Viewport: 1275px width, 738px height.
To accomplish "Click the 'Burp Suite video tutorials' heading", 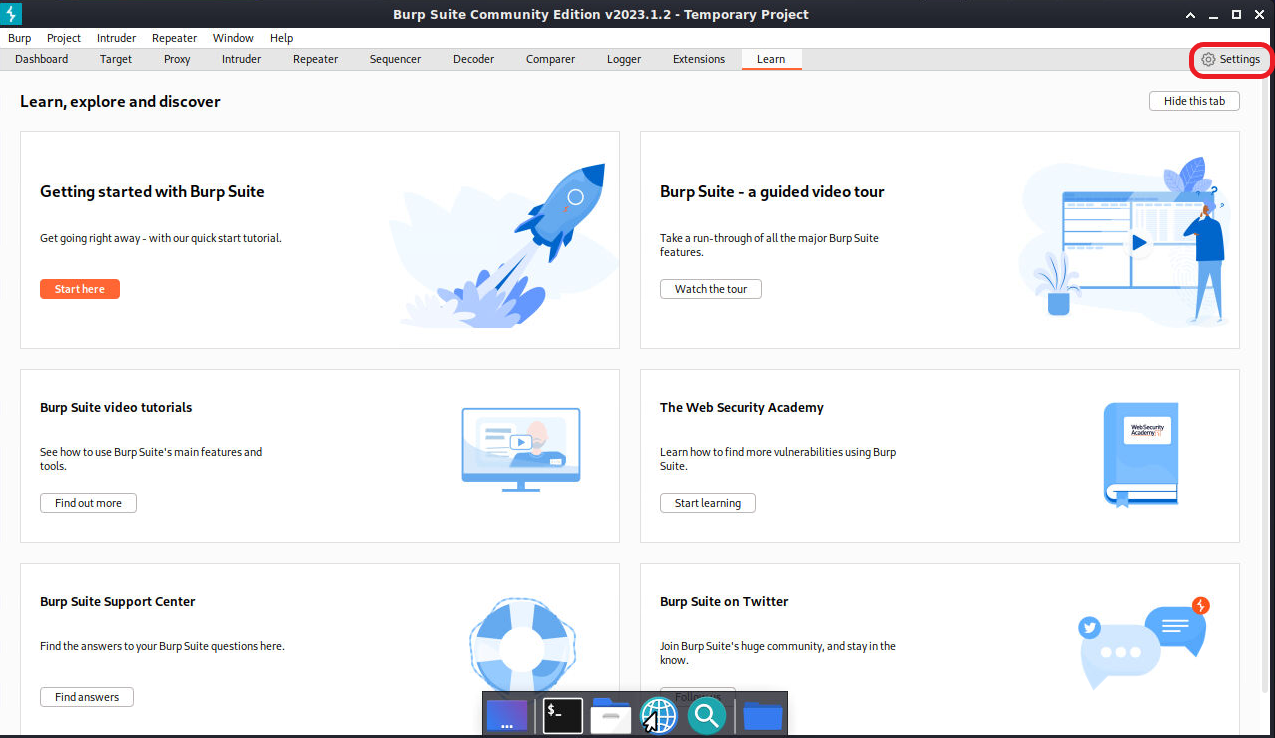I will click(x=116, y=407).
